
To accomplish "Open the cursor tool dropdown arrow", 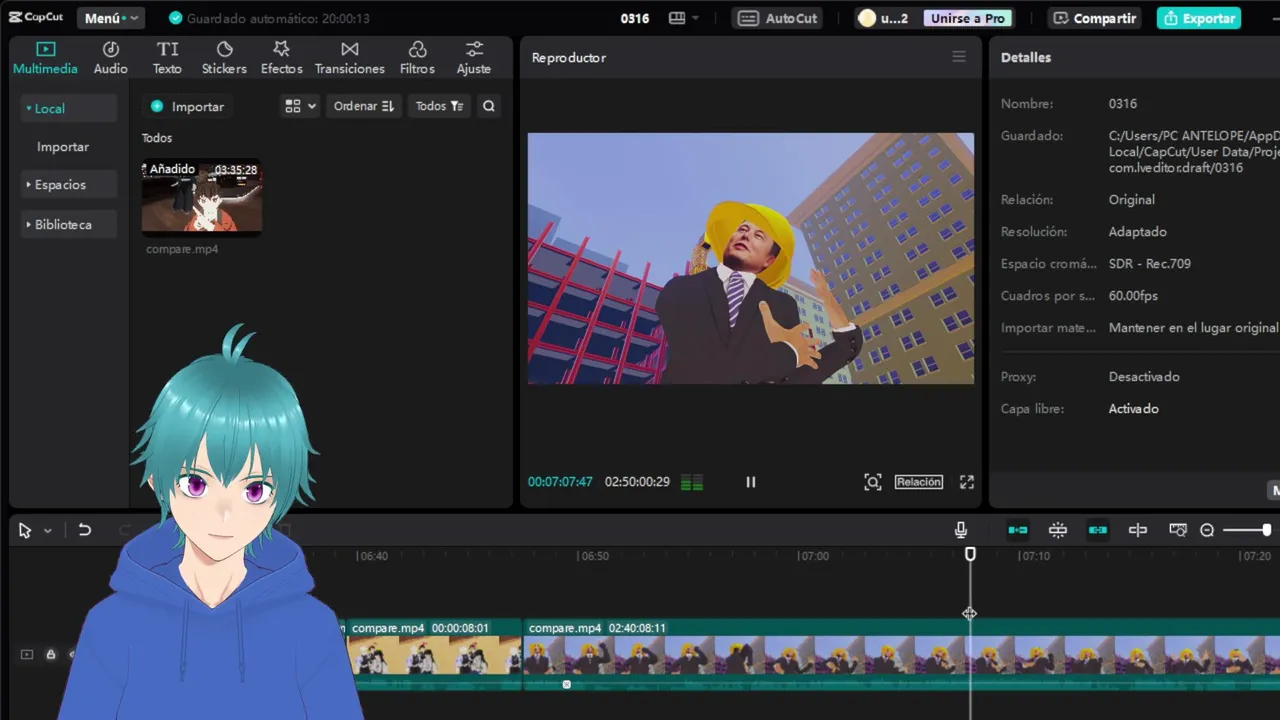I will click(47, 531).
